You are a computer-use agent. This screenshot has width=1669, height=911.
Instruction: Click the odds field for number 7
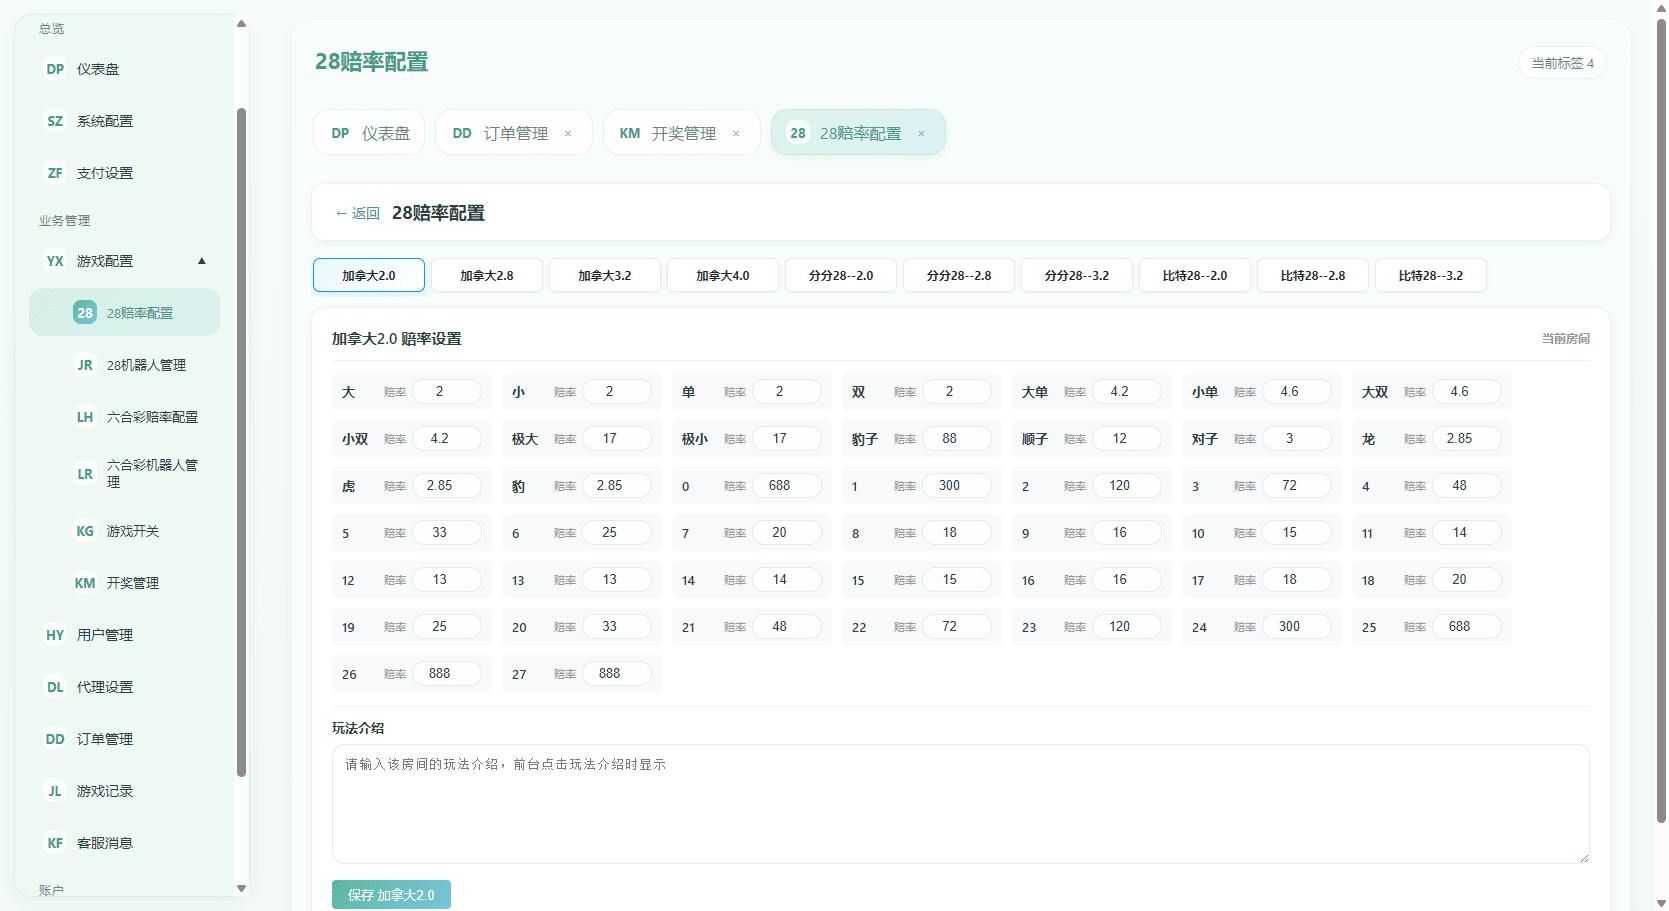(787, 532)
